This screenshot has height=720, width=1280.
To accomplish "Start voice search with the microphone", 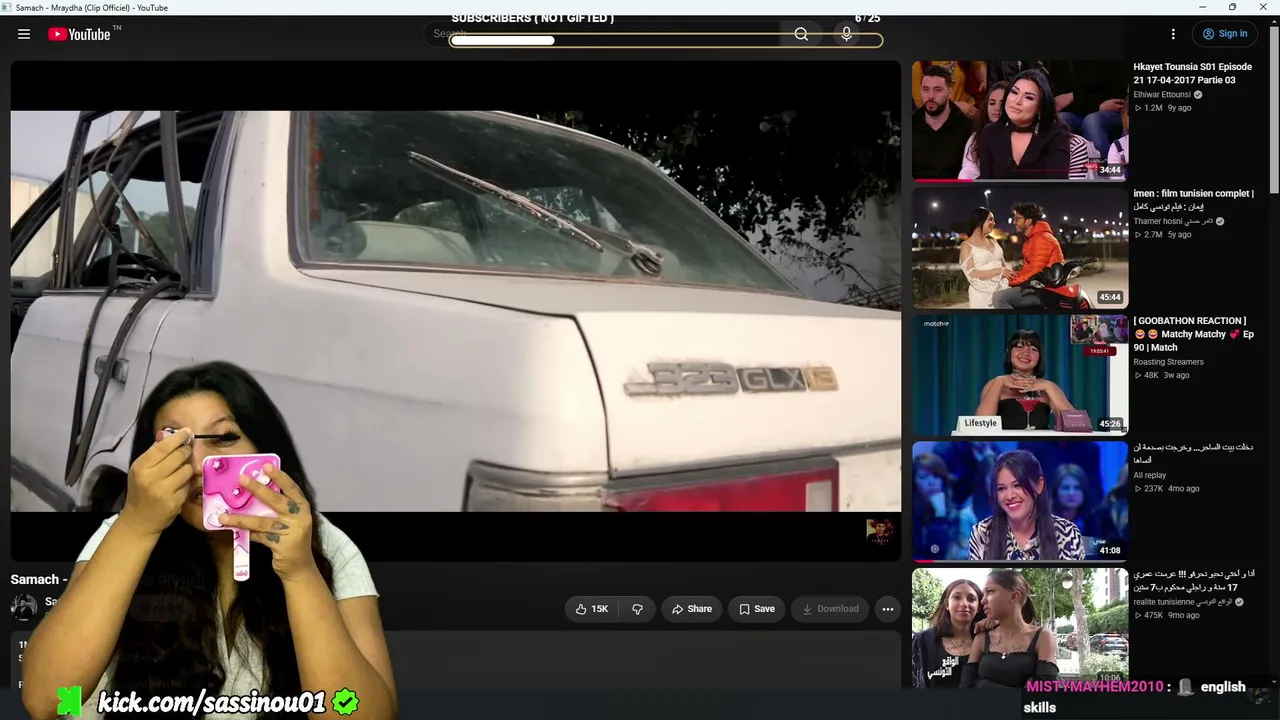I will 846,34.
